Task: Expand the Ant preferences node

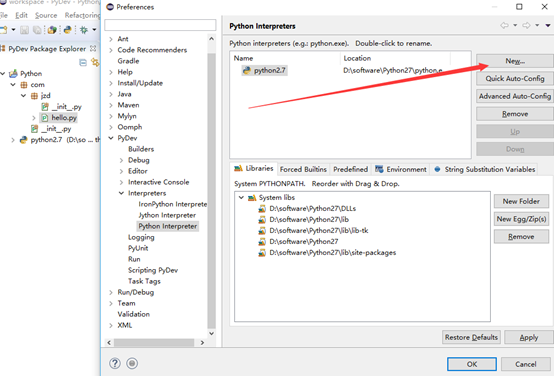Action: 111,39
